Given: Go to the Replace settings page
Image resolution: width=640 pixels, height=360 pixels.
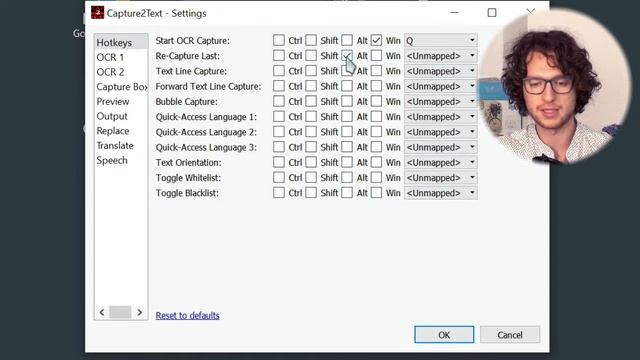Looking at the screenshot, I should (121, 131).
